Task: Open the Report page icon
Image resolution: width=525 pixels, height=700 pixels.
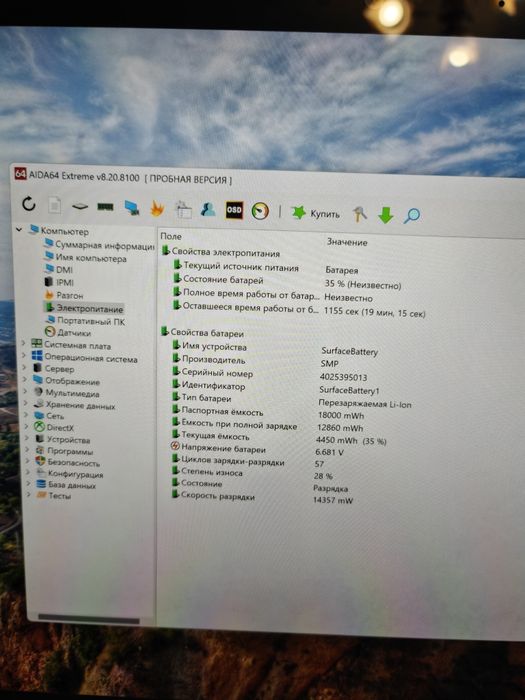Action: 54,205
